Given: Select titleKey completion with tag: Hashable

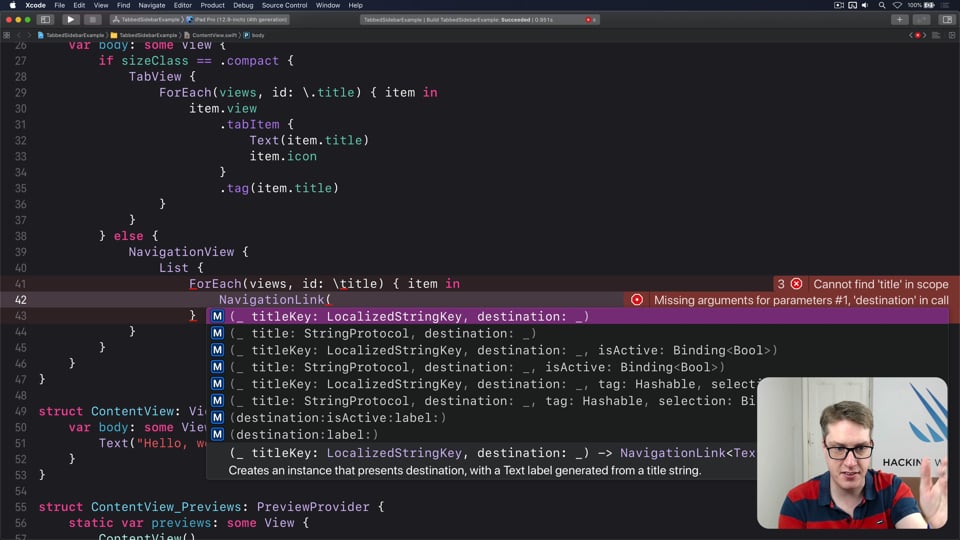Looking at the screenshot, I should pos(482,384).
